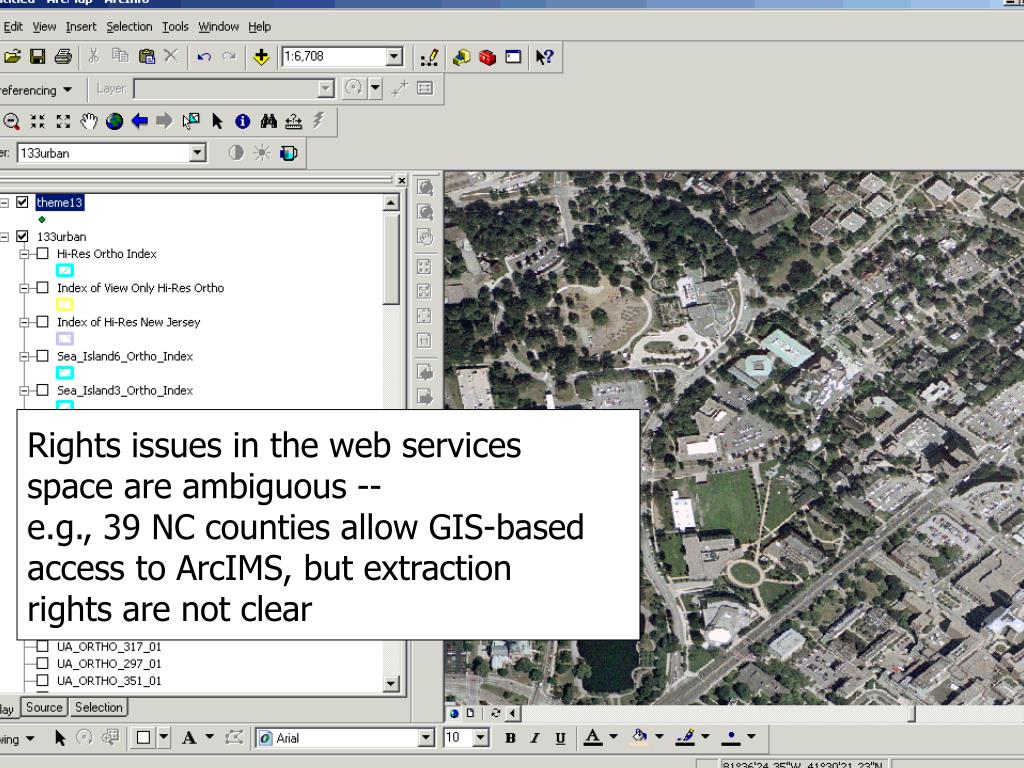Adjust layer brightness sun icon
Viewport: 1024px width, 768px height.
point(262,153)
